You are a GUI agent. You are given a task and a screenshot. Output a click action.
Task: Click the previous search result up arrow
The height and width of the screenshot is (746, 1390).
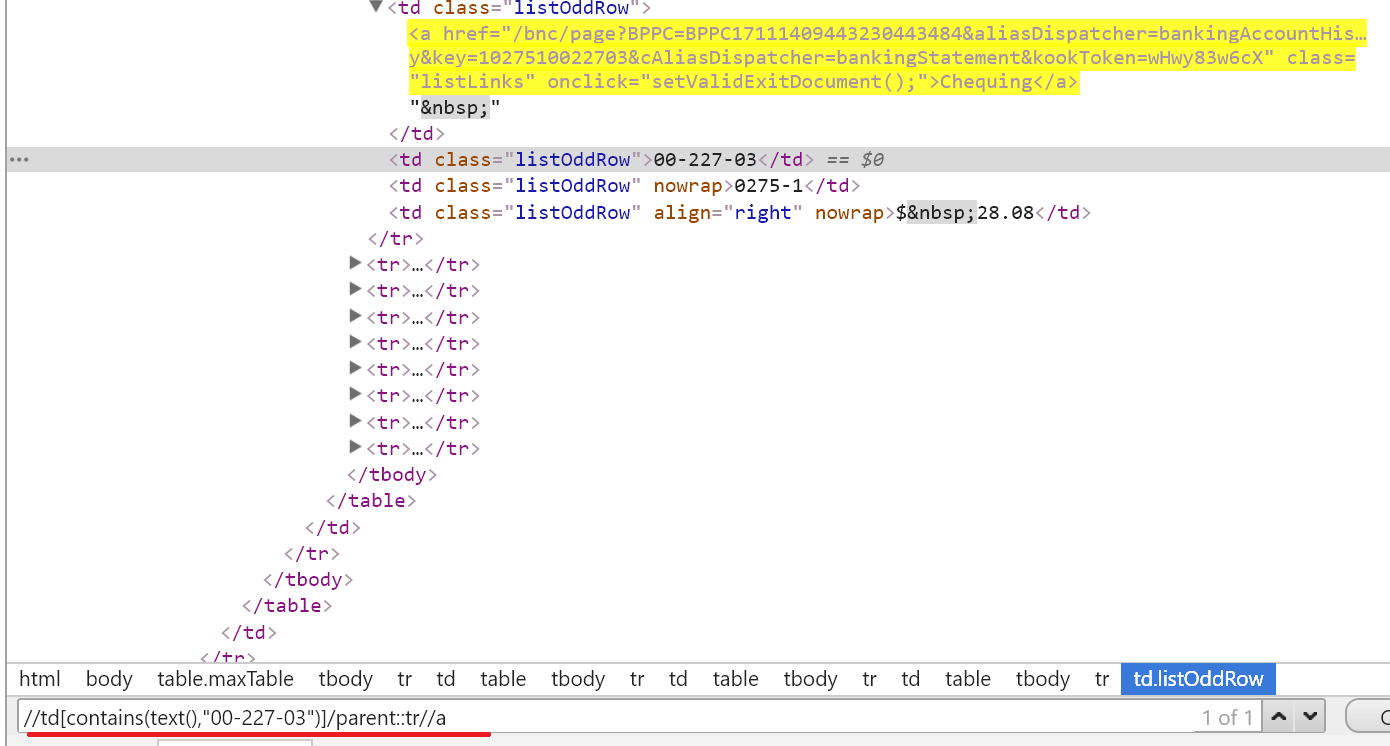click(1278, 716)
